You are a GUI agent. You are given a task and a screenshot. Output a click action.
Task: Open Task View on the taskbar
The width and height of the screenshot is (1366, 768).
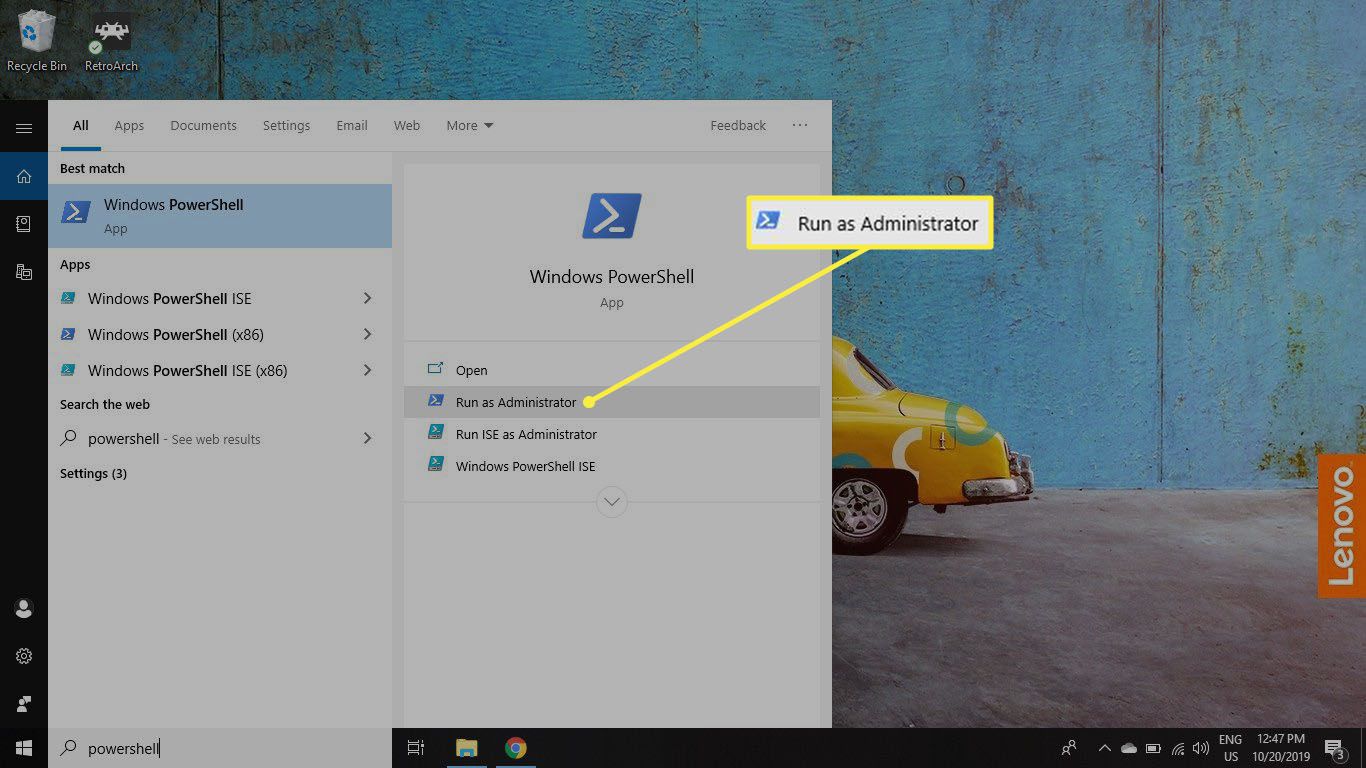tap(416, 748)
